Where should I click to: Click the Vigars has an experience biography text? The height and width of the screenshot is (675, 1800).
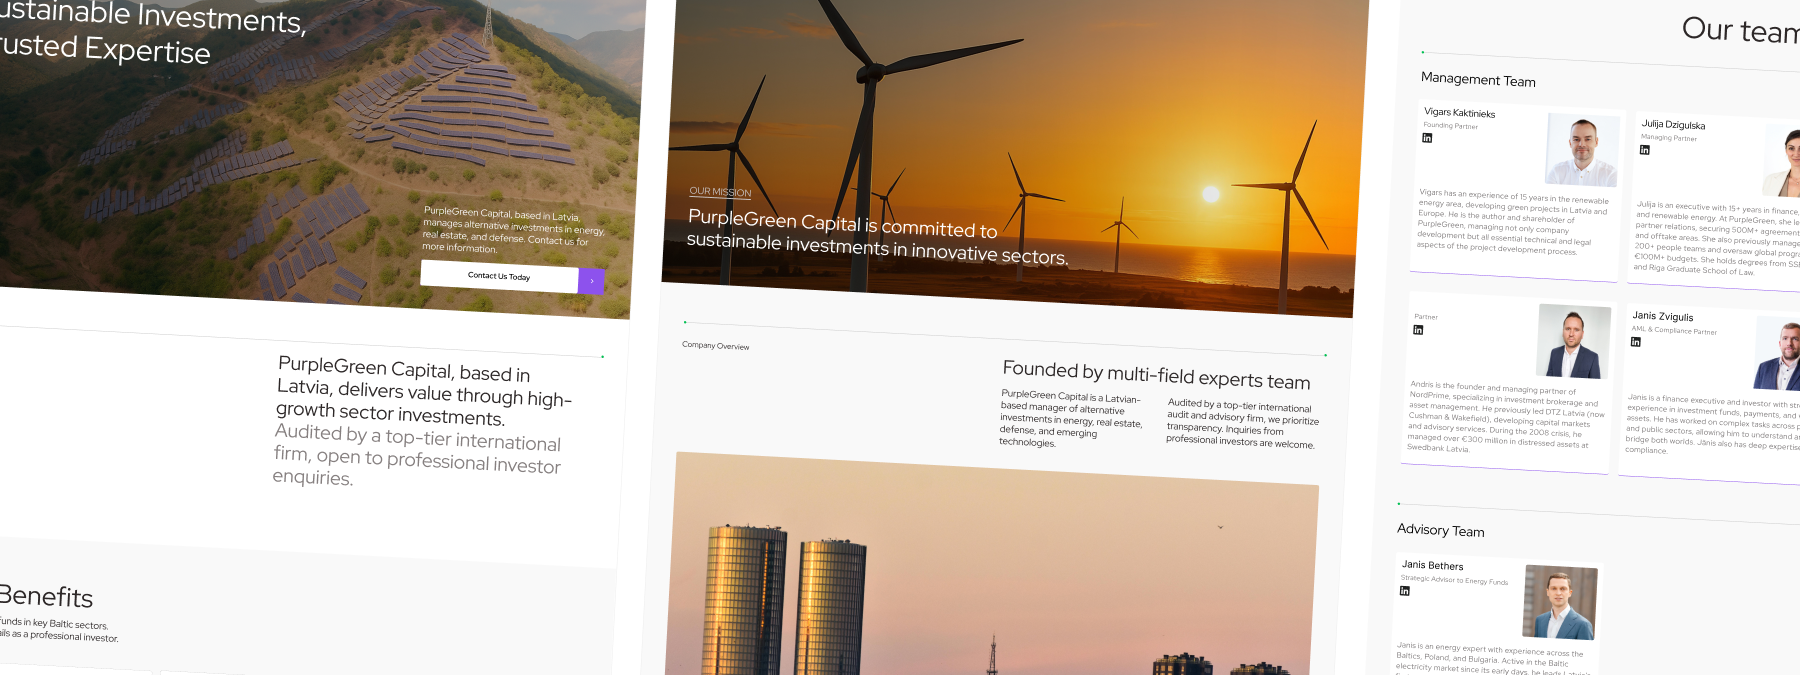1513,221
